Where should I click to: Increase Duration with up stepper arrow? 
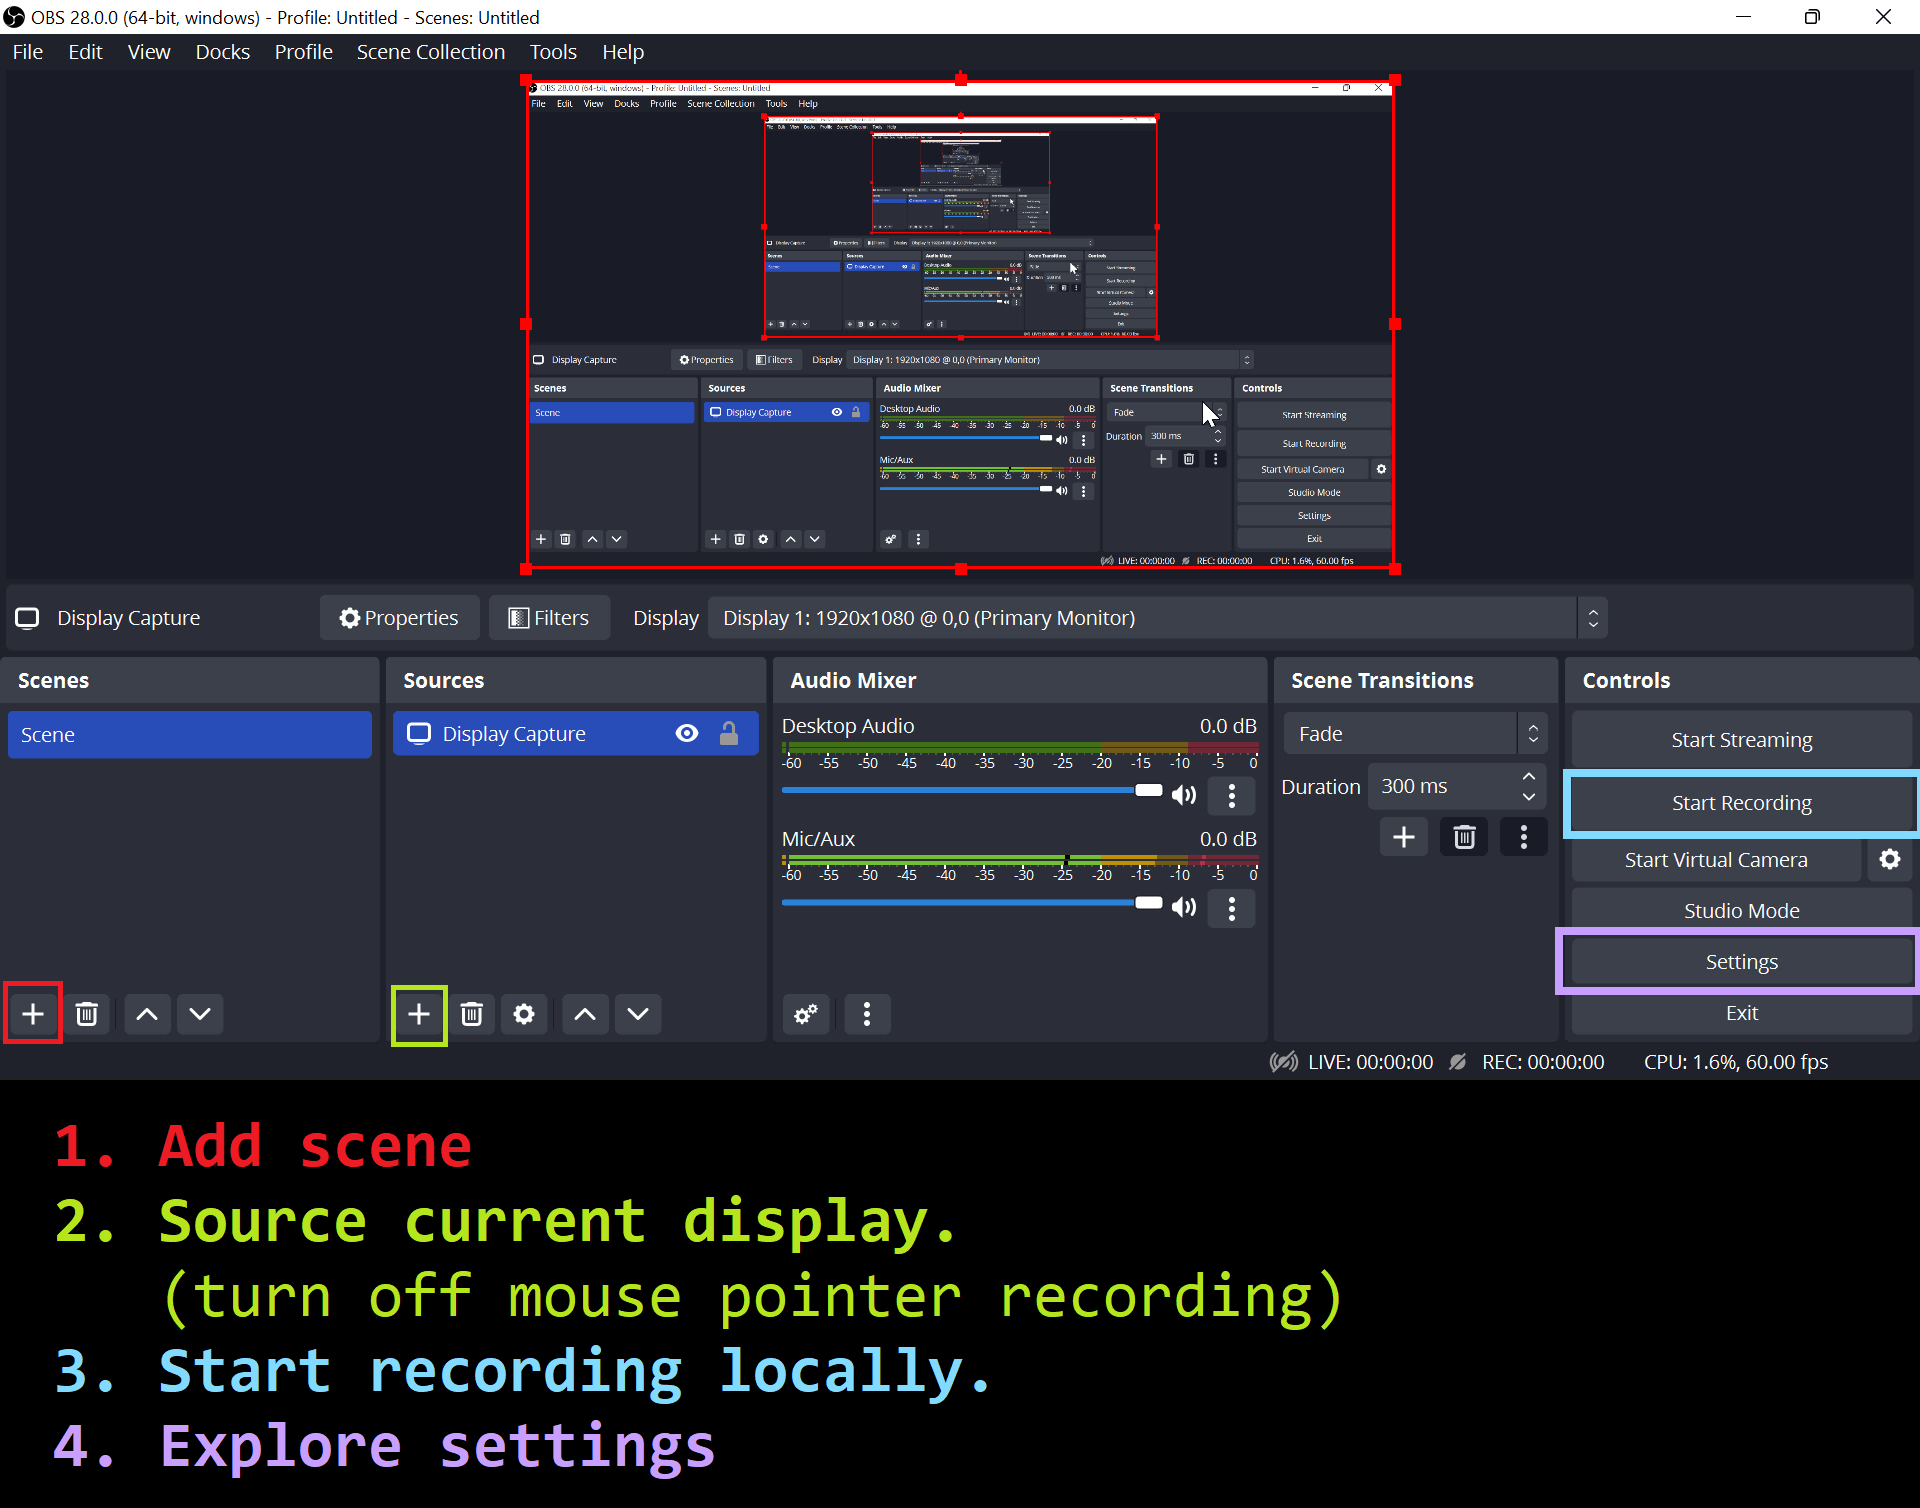click(1529, 776)
